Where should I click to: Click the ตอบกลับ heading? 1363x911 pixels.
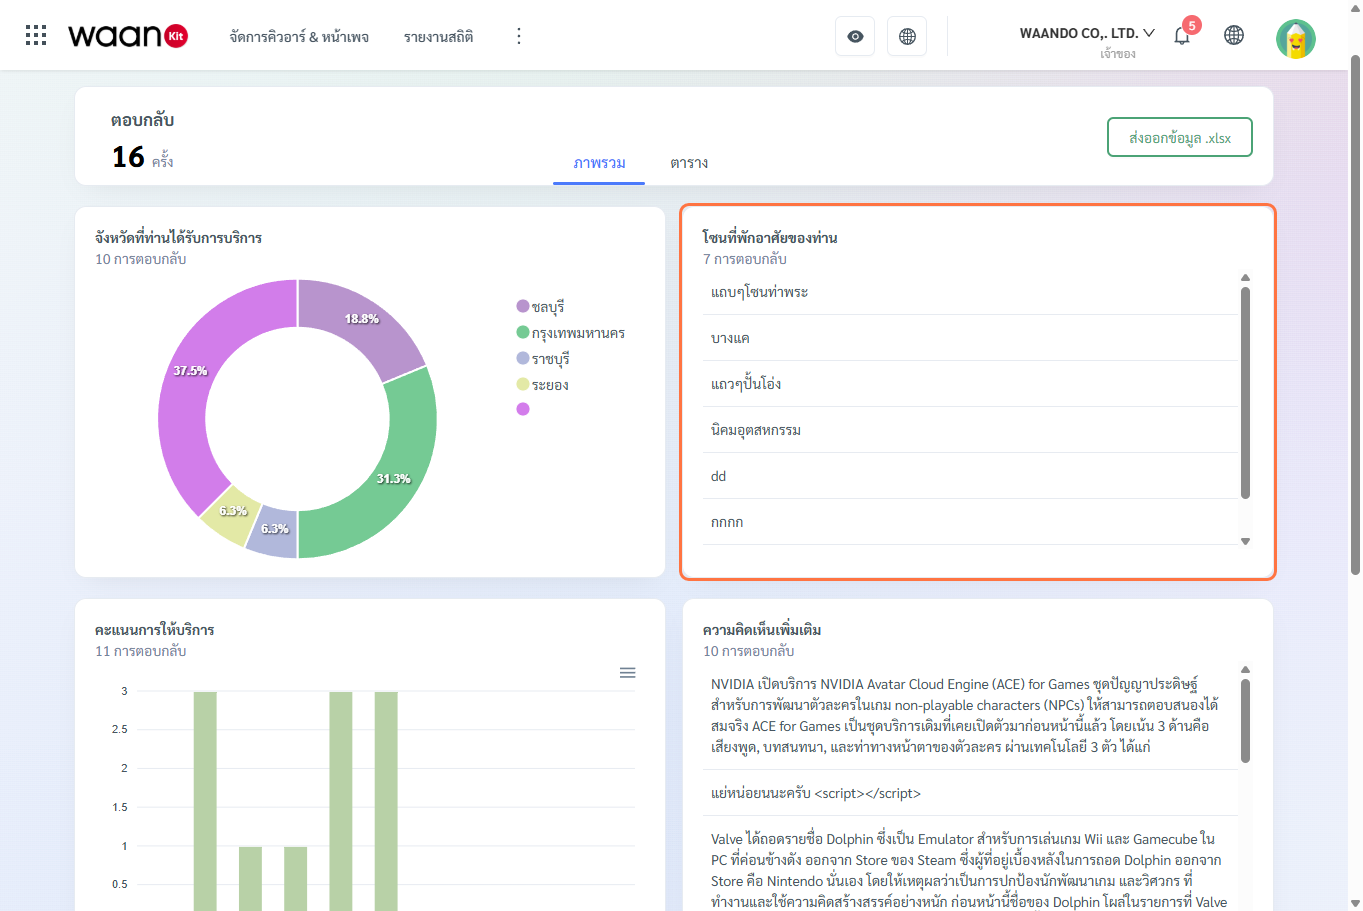[142, 120]
